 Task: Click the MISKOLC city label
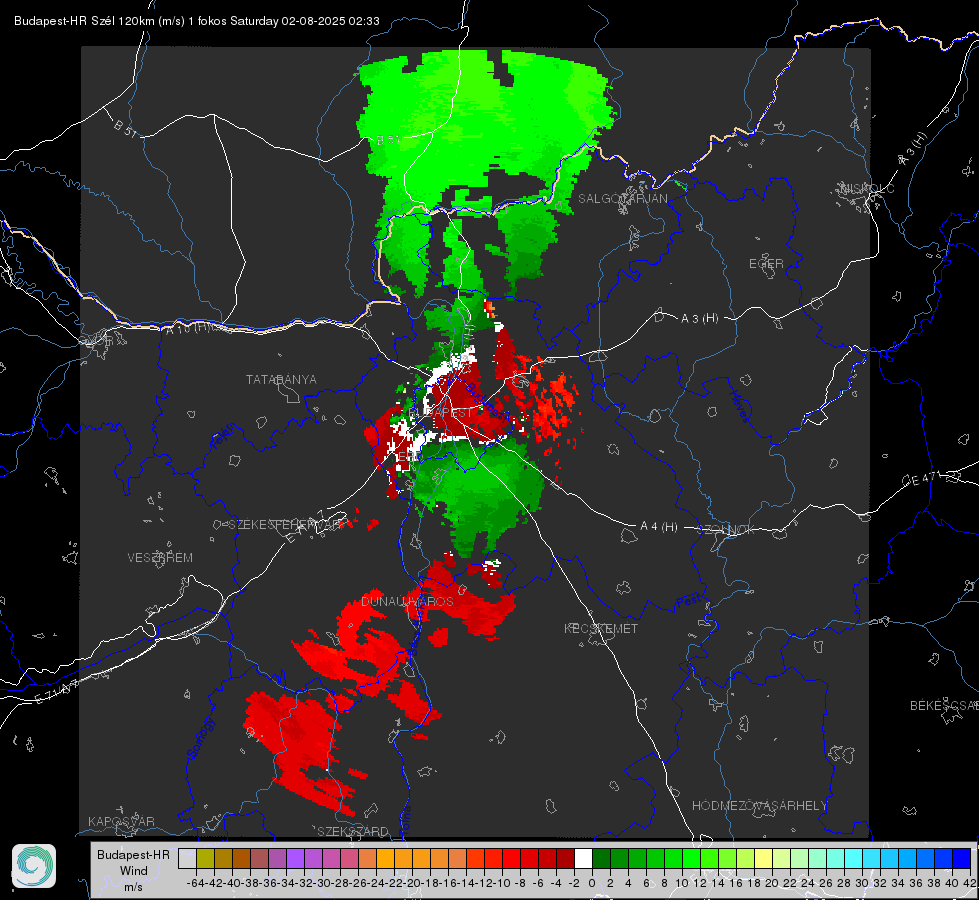[x=867, y=188]
